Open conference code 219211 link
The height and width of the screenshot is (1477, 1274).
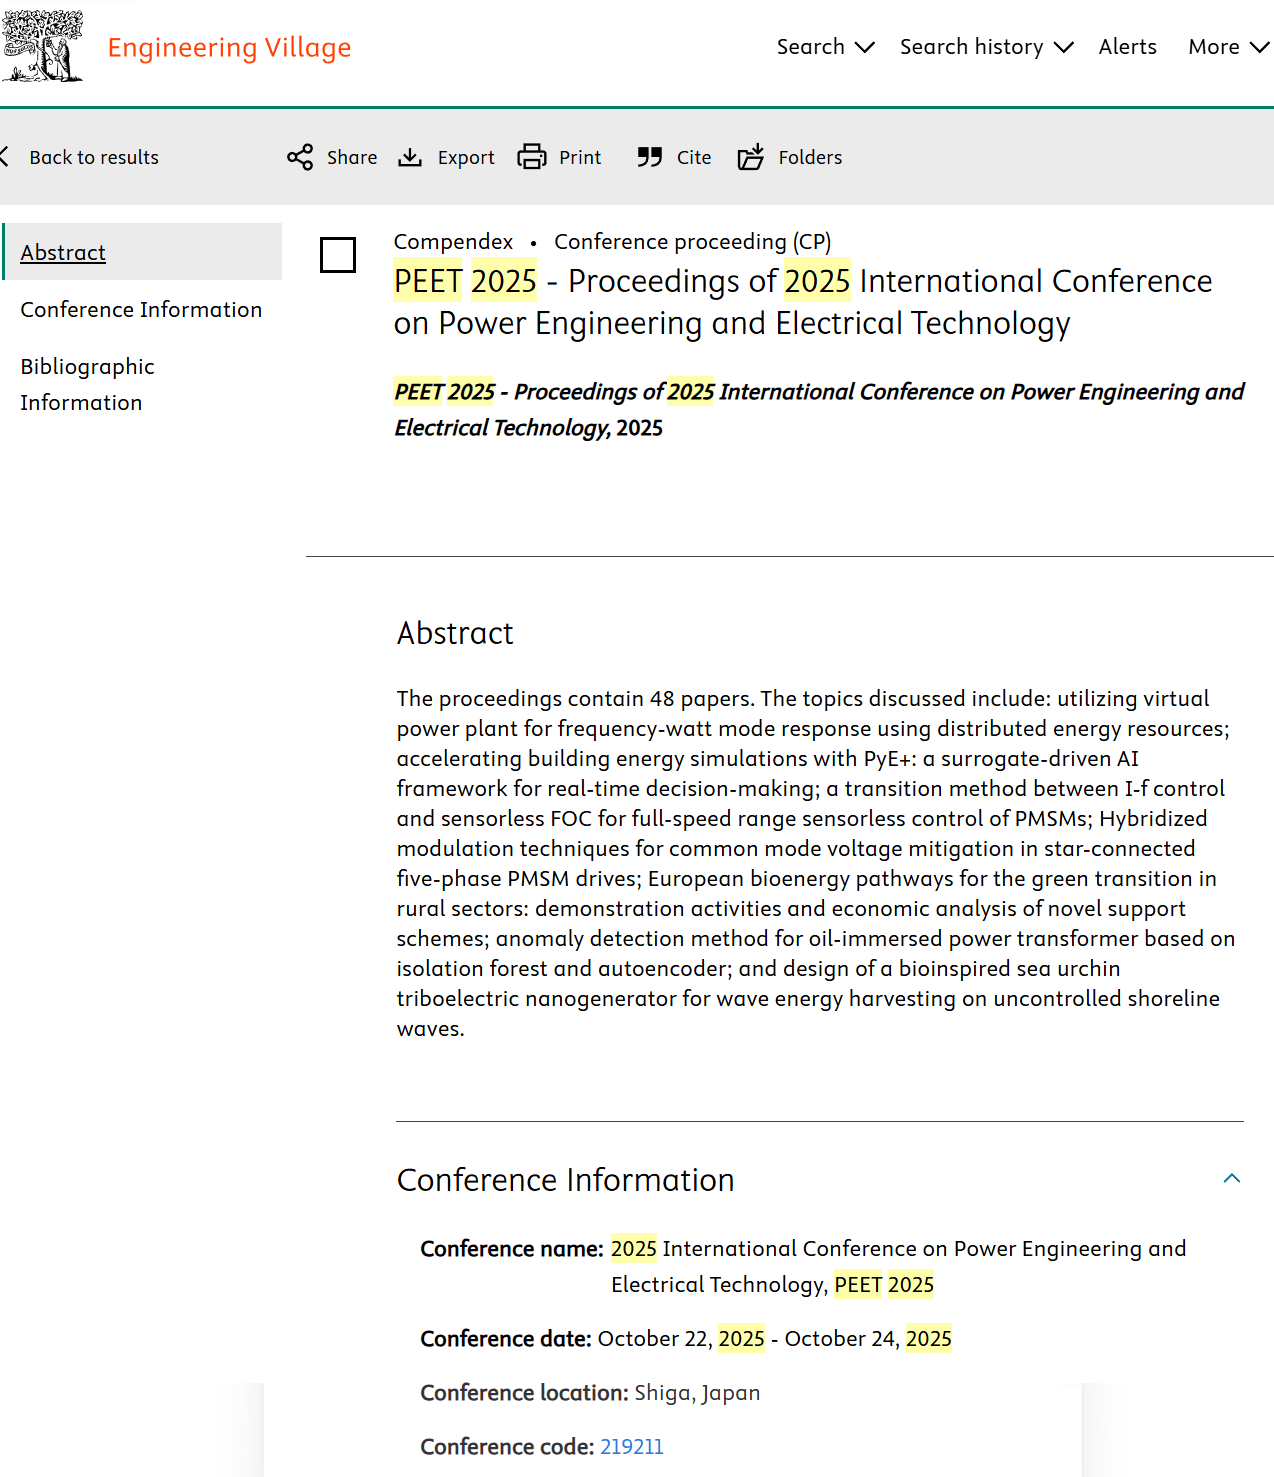(631, 1447)
